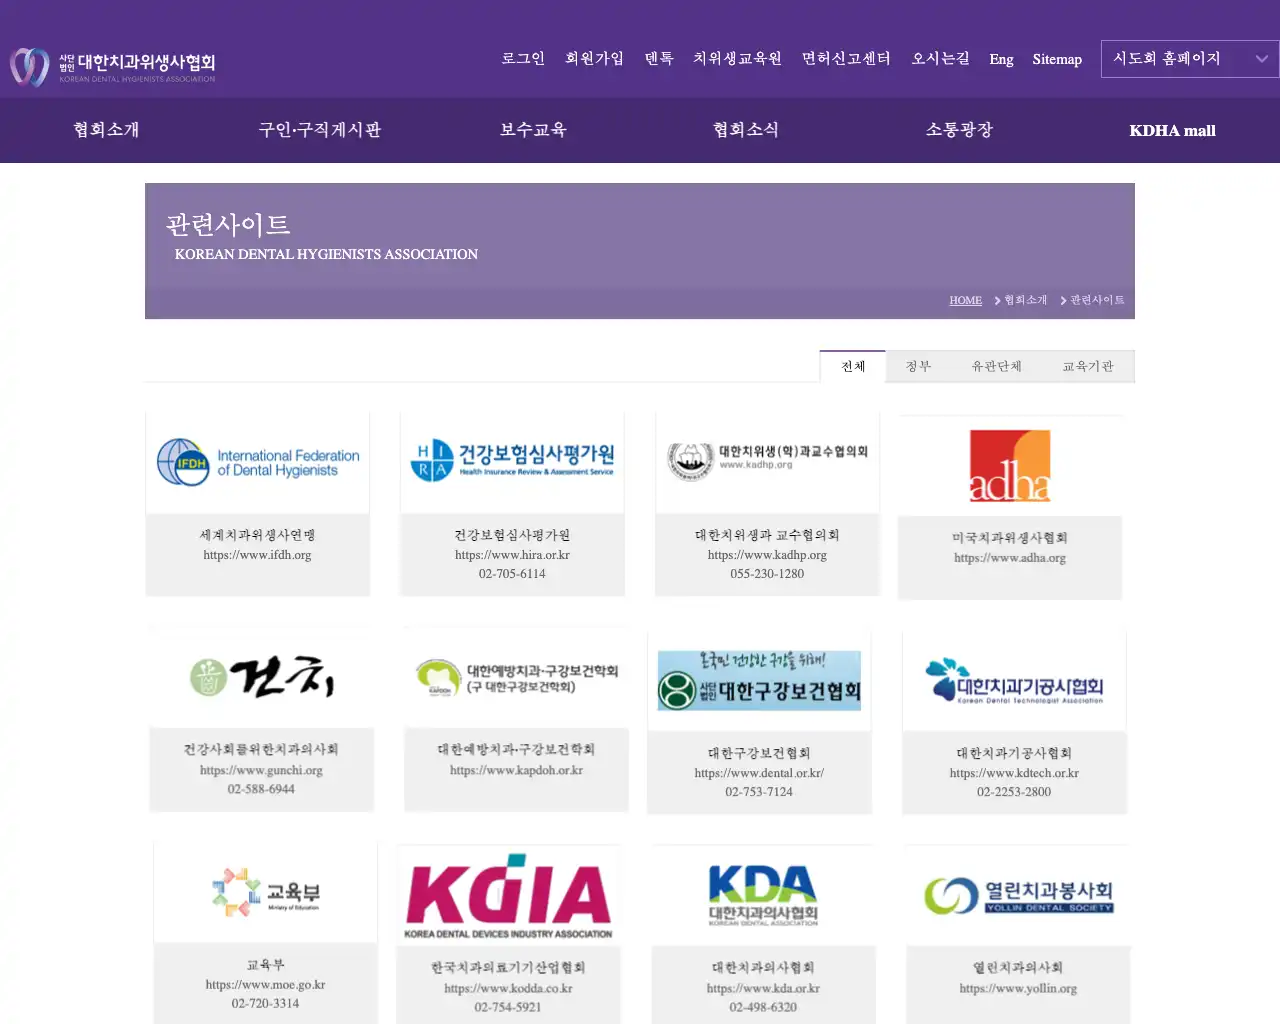The width and height of the screenshot is (1280, 1024).
Task: Switch to the 정부 tab
Action: (917, 366)
